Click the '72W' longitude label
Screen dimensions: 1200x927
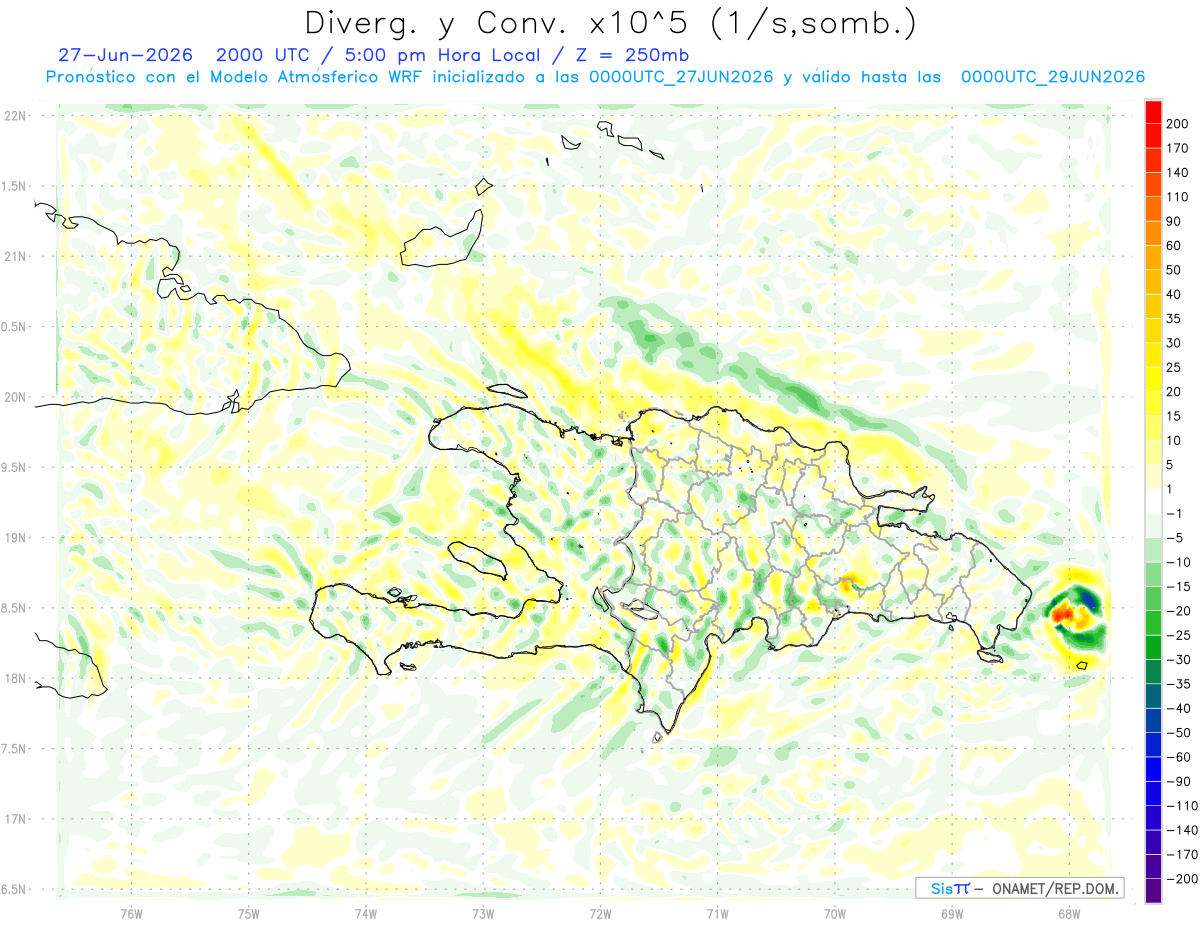(x=599, y=913)
